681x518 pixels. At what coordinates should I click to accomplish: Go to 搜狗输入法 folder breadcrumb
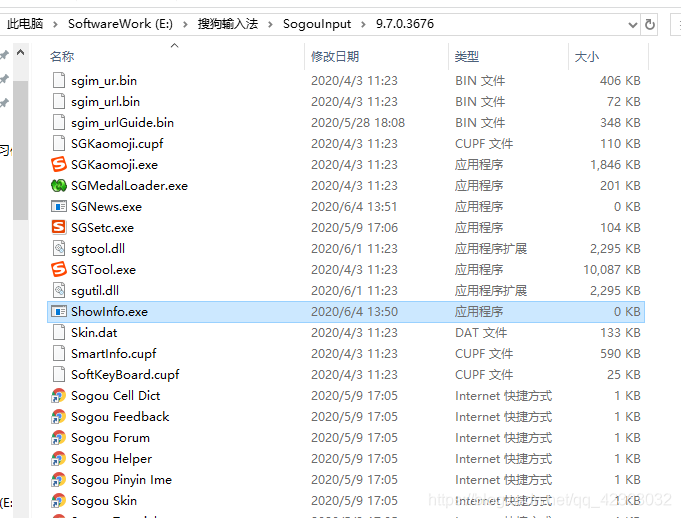click(228, 24)
